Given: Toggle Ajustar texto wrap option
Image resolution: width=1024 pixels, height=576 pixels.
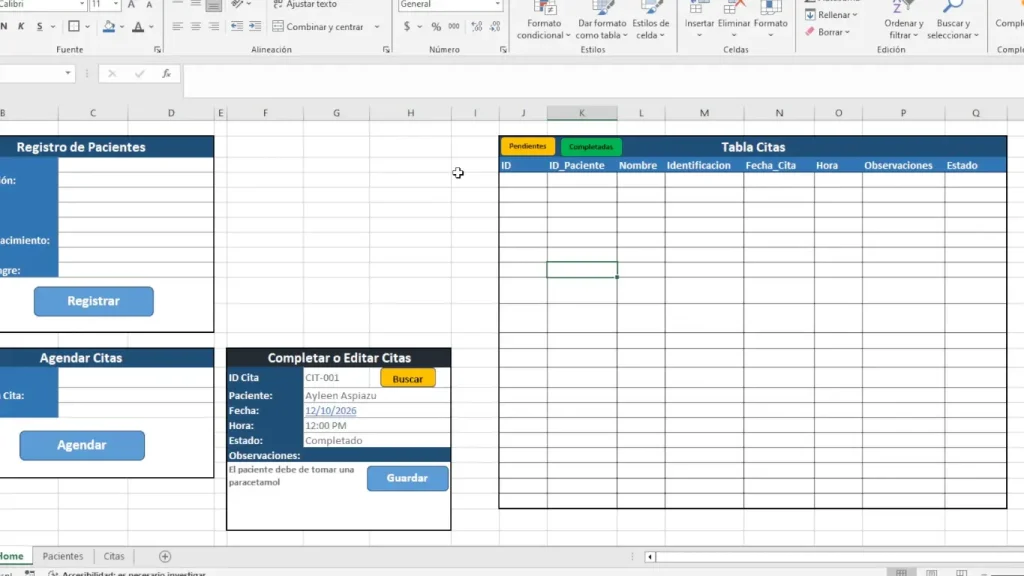Looking at the screenshot, I should point(304,5).
